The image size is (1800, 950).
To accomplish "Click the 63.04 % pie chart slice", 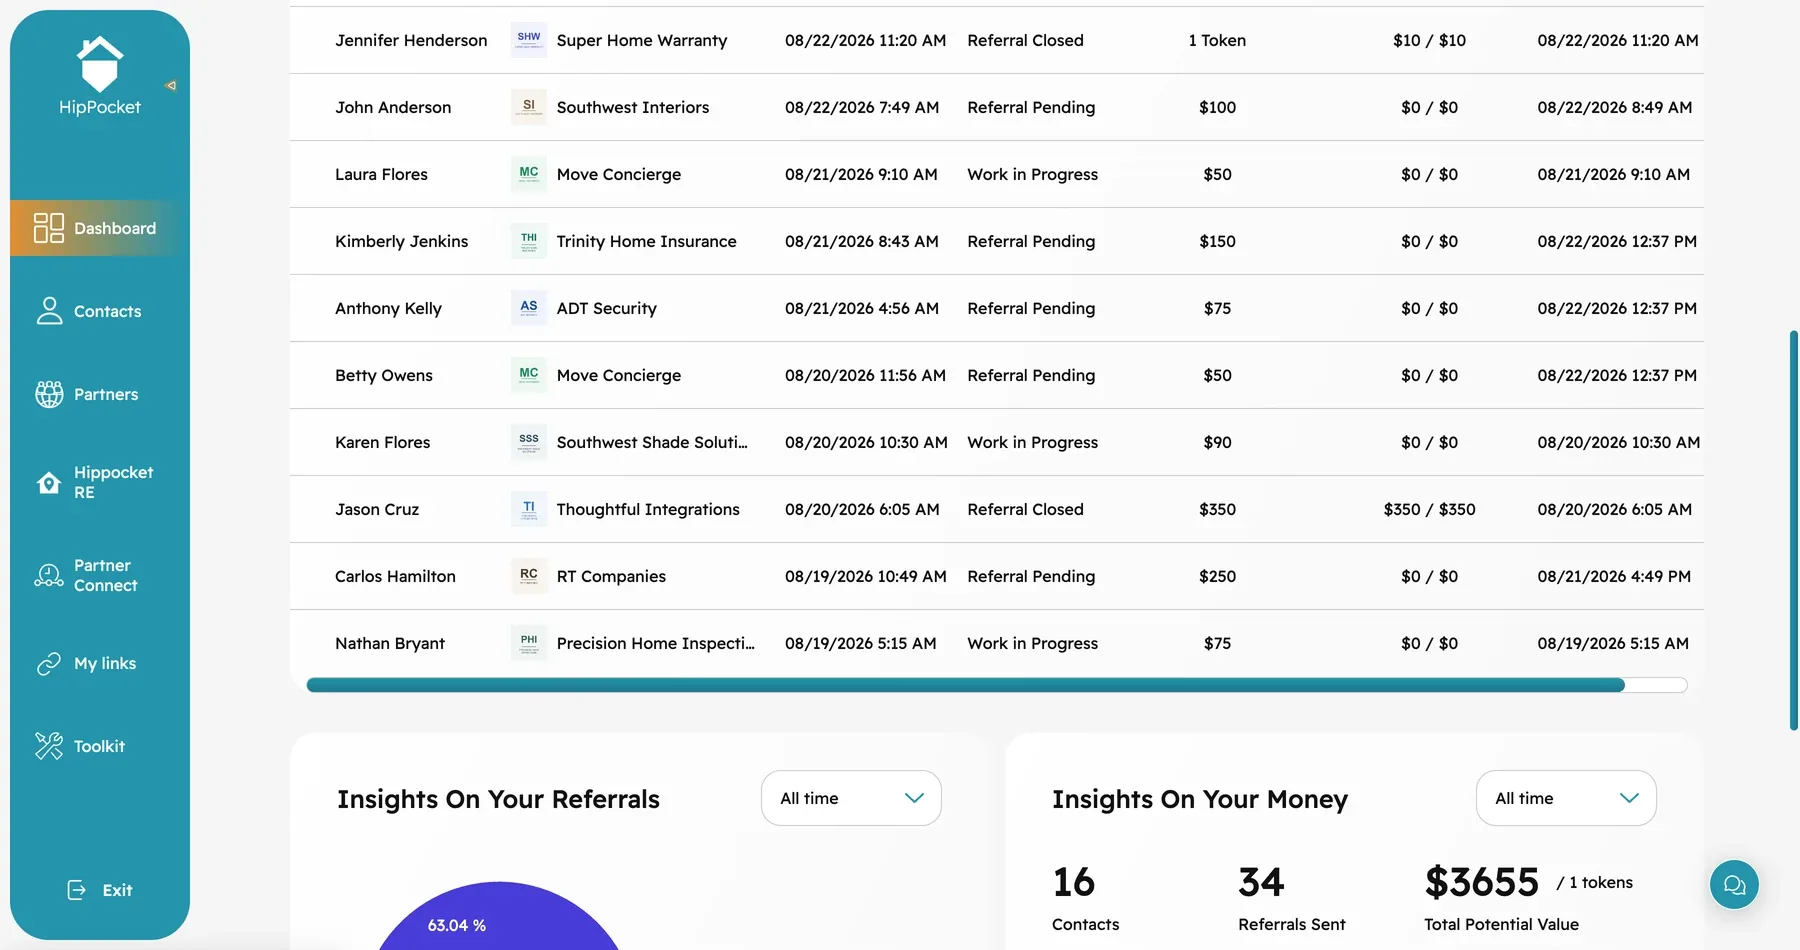I will click(498, 917).
